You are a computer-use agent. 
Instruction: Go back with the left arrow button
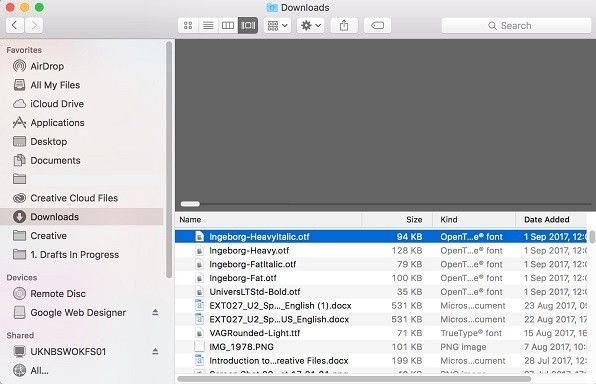[15, 25]
